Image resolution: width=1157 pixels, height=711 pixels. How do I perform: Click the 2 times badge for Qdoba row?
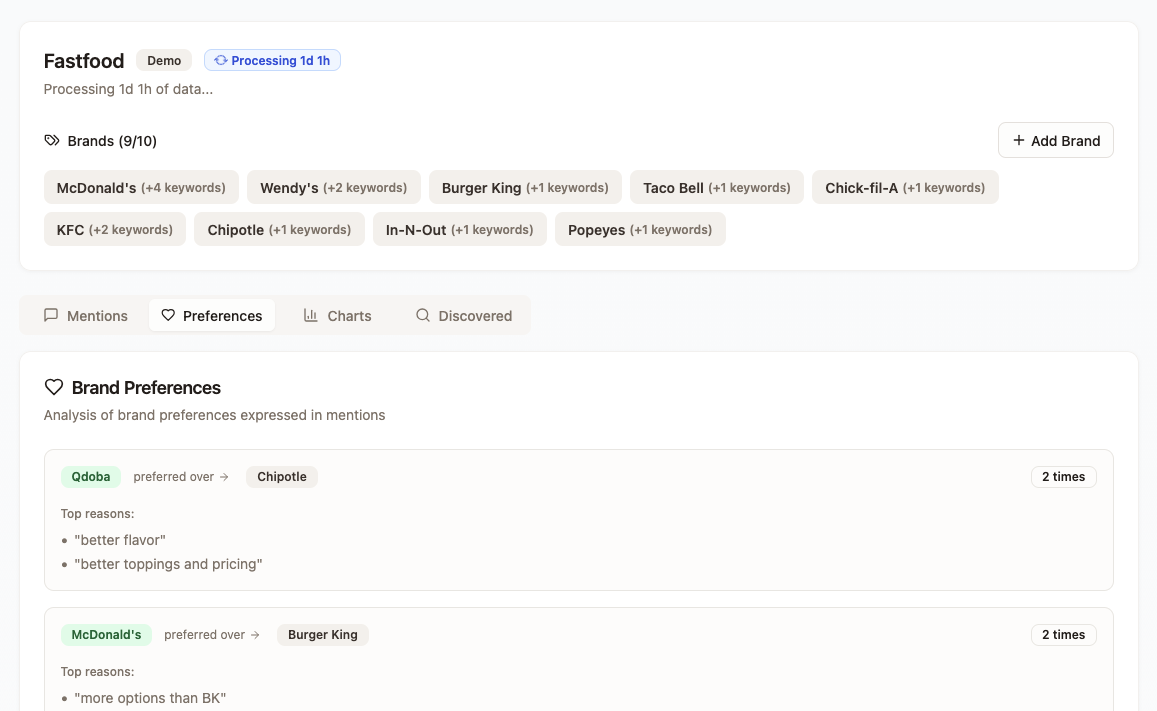pos(1063,477)
